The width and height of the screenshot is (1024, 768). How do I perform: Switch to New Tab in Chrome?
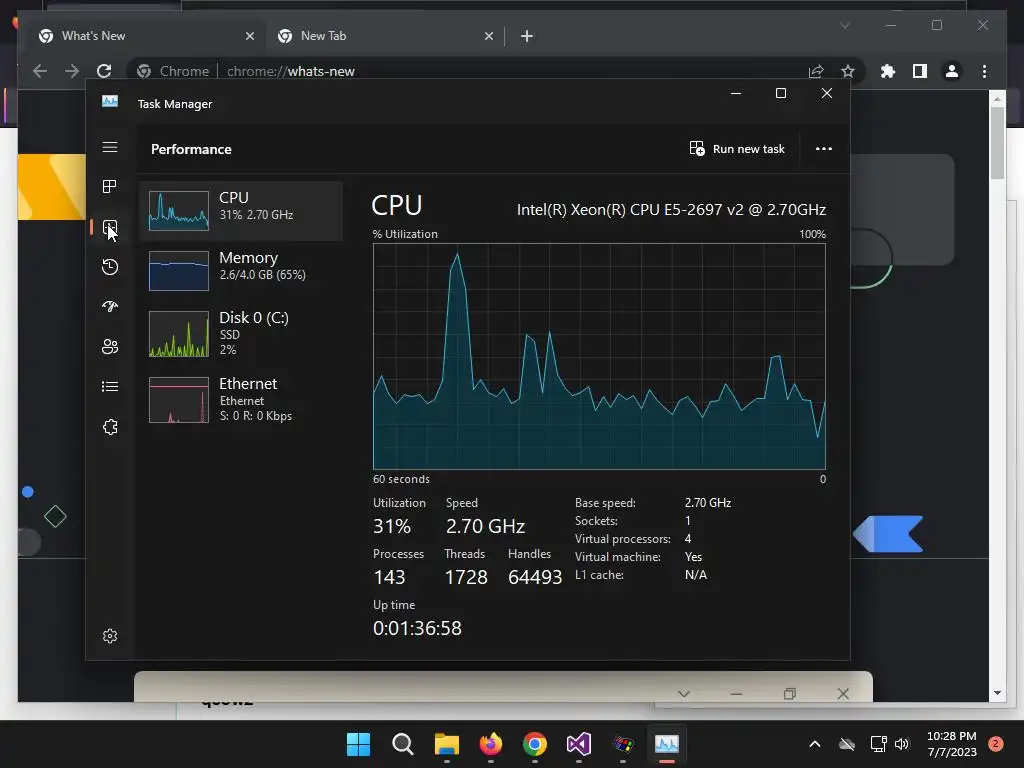(385, 36)
